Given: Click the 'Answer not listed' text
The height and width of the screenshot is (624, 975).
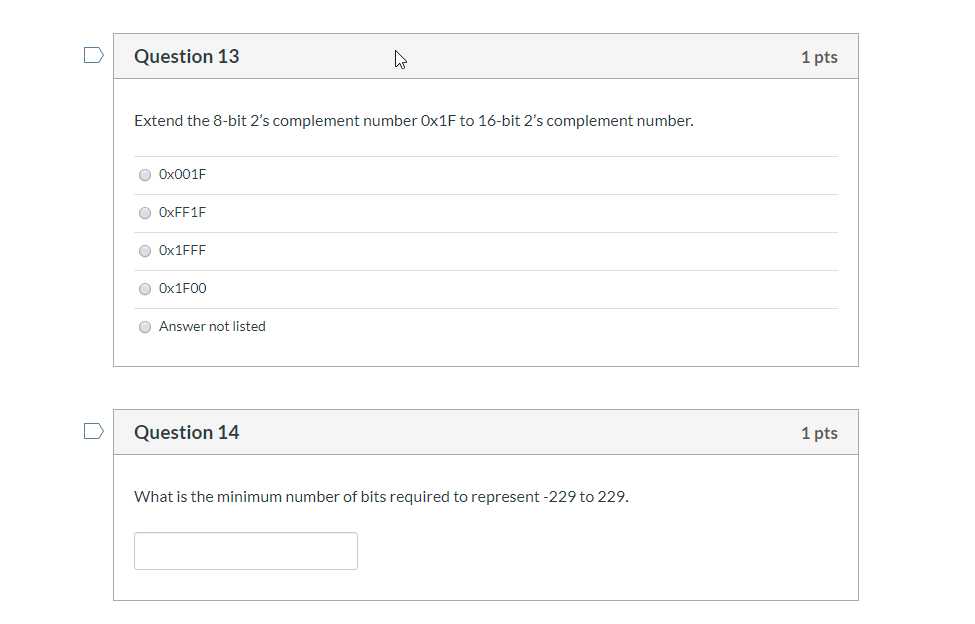Looking at the screenshot, I should (x=211, y=326).
